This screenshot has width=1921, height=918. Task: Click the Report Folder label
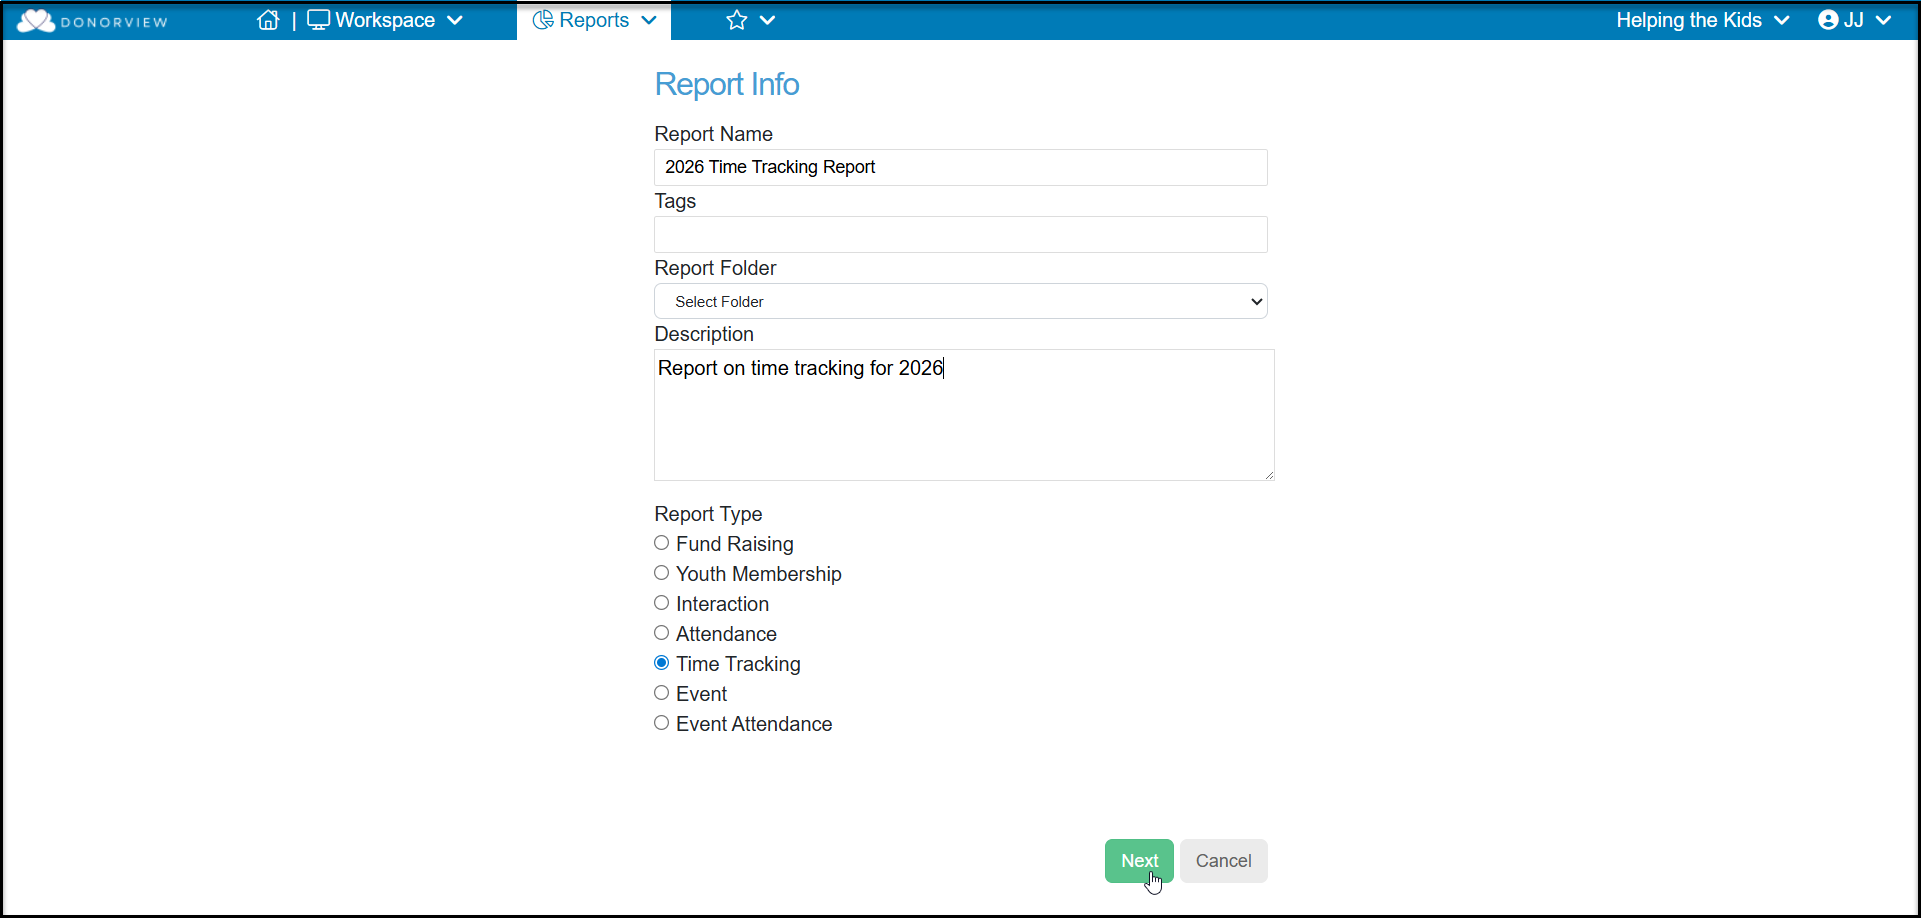(x=715, y=268)
